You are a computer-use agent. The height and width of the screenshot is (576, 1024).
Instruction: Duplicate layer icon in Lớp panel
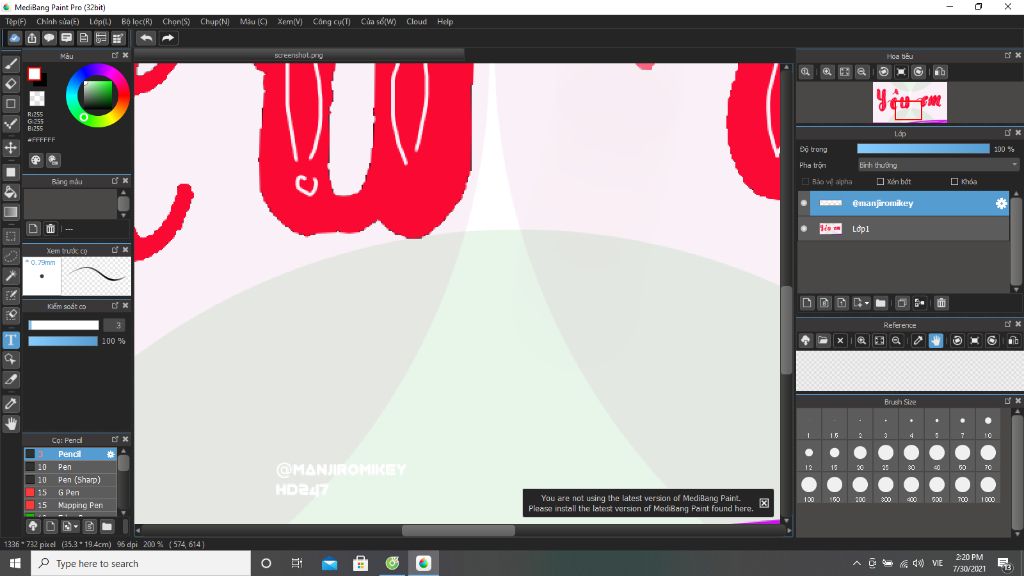click(902, 303)
